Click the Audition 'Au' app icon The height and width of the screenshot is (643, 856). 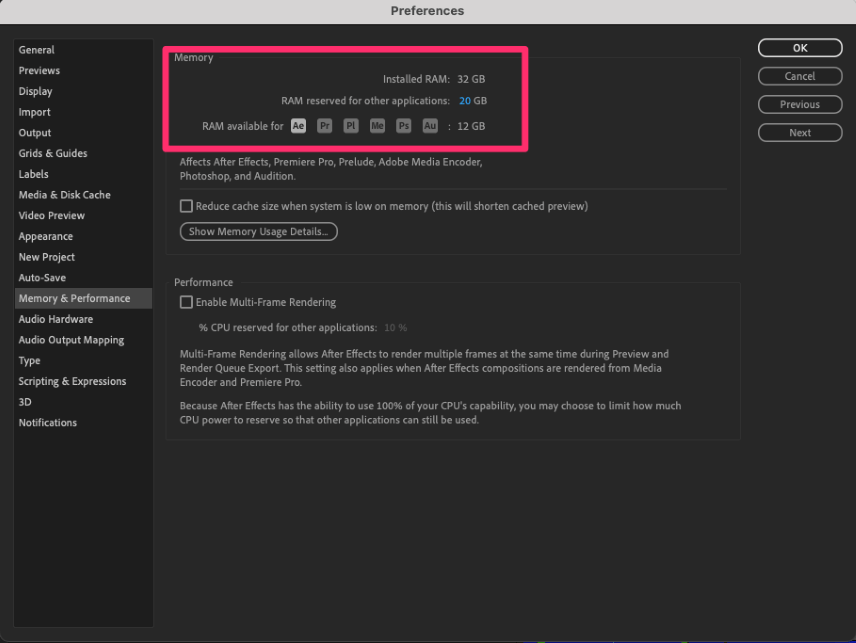tap(430, 126)
